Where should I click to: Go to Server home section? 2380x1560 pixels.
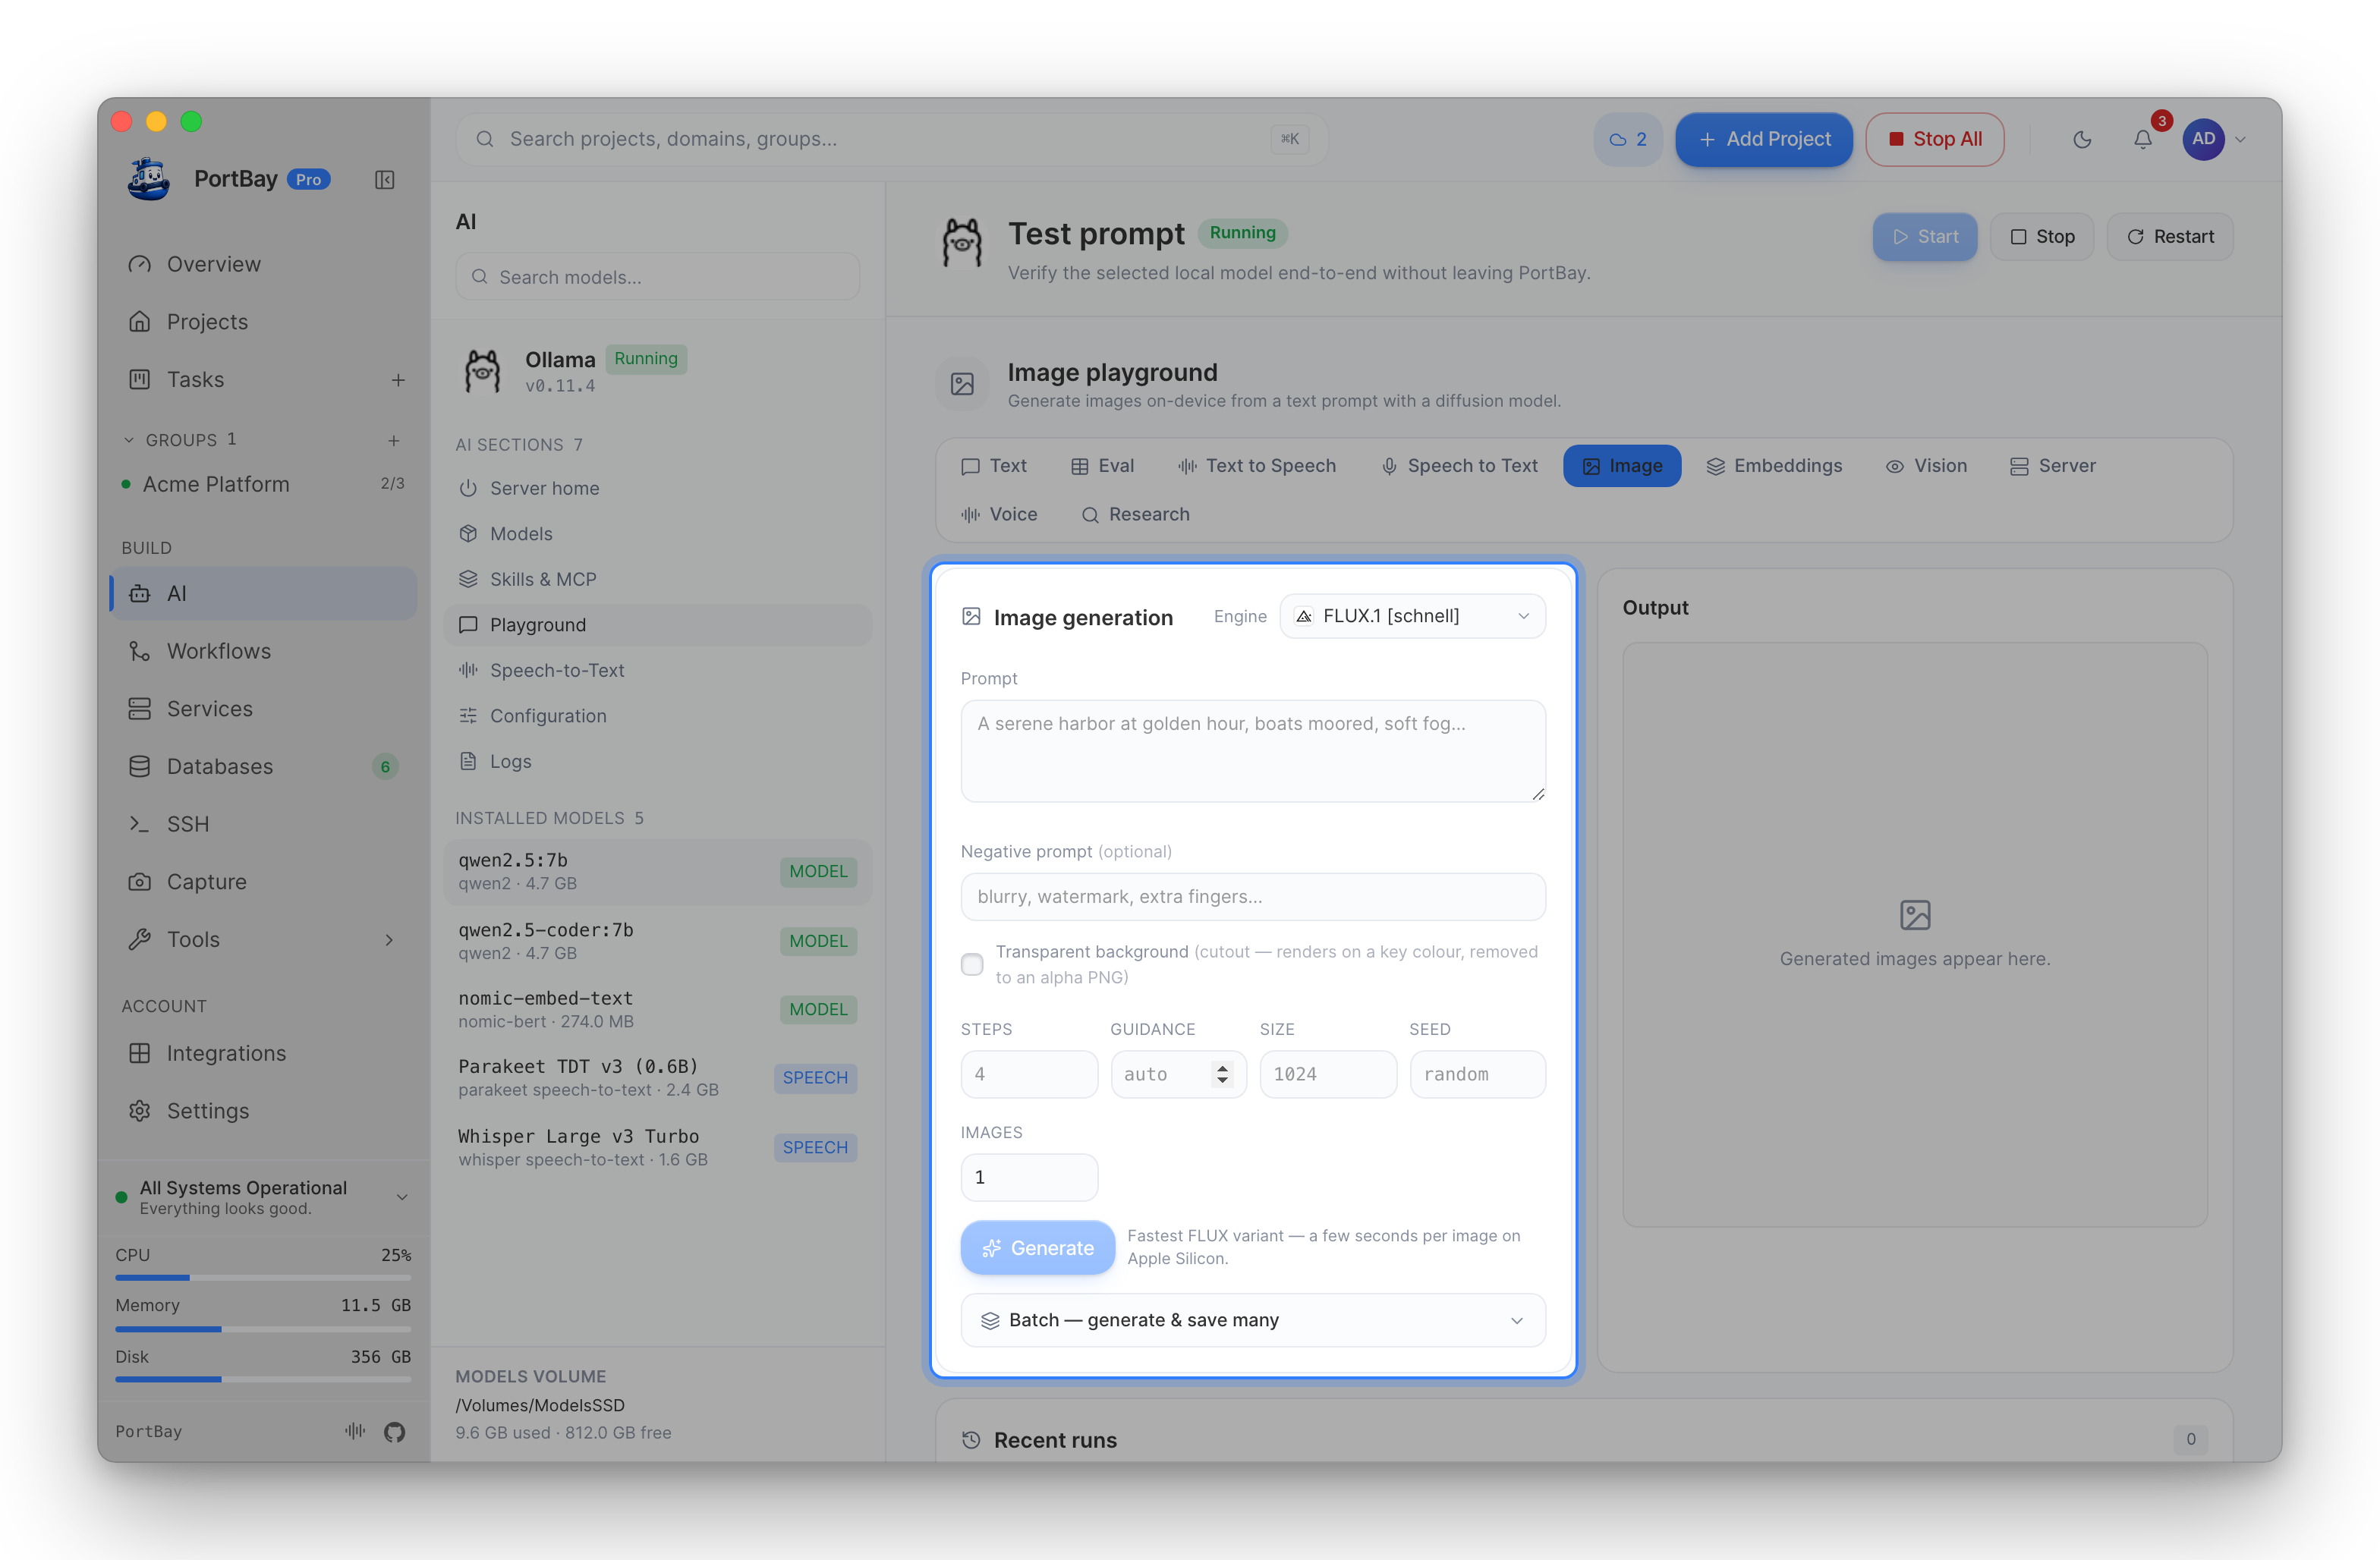click(657, 488)
